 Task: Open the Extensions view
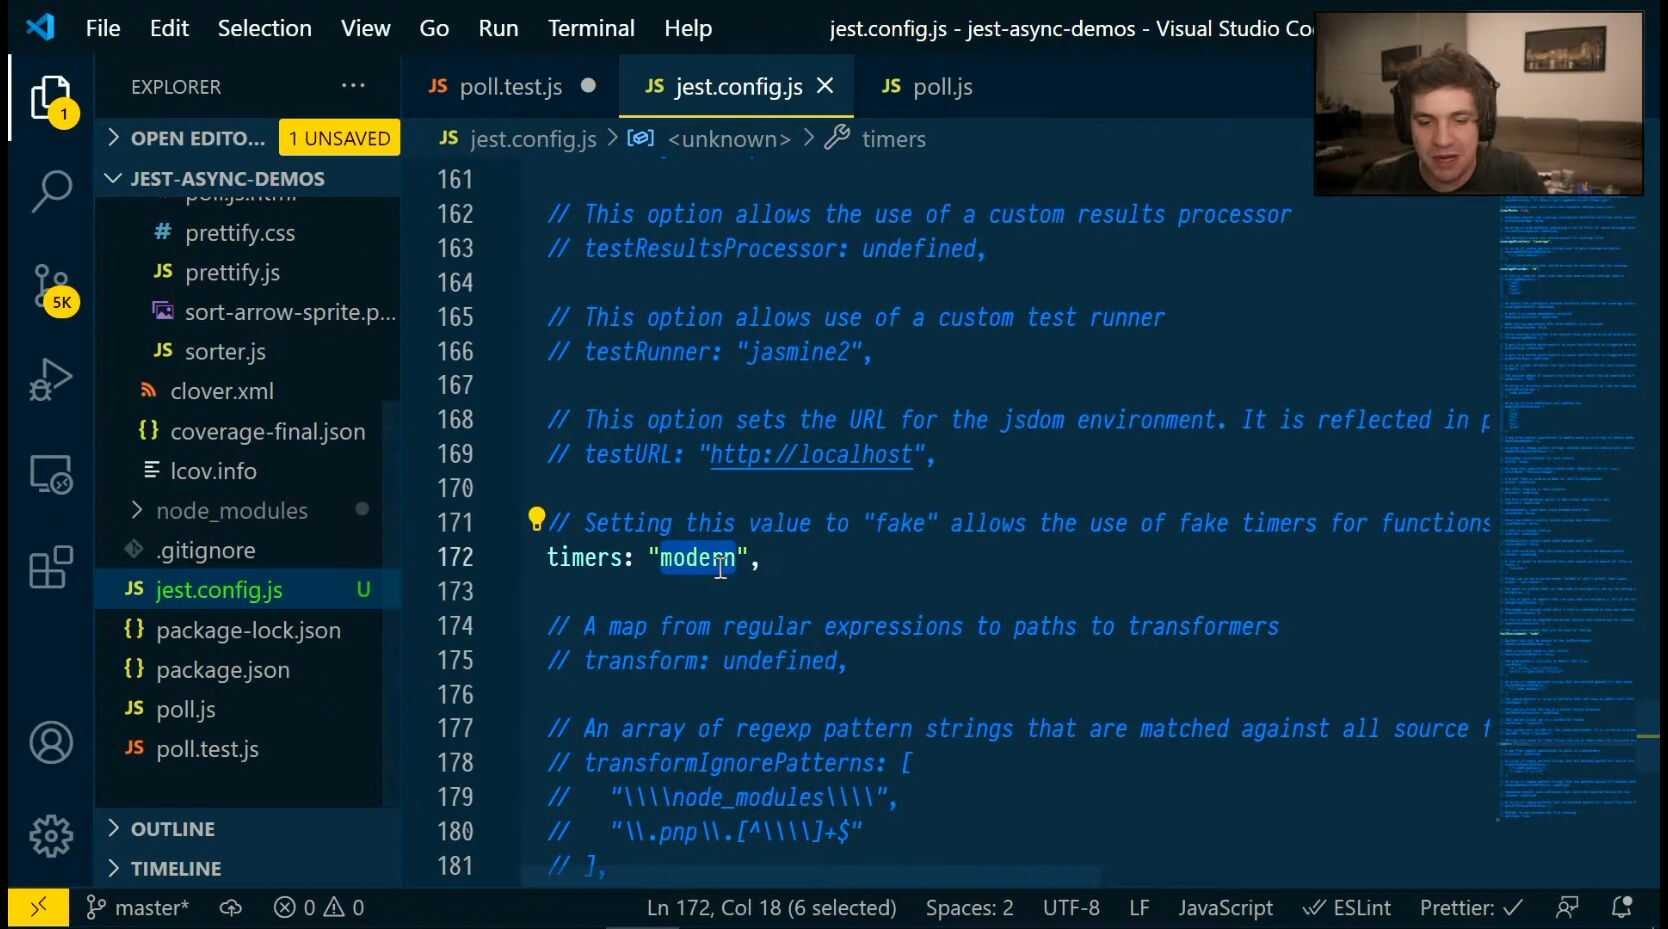[51, 568]
